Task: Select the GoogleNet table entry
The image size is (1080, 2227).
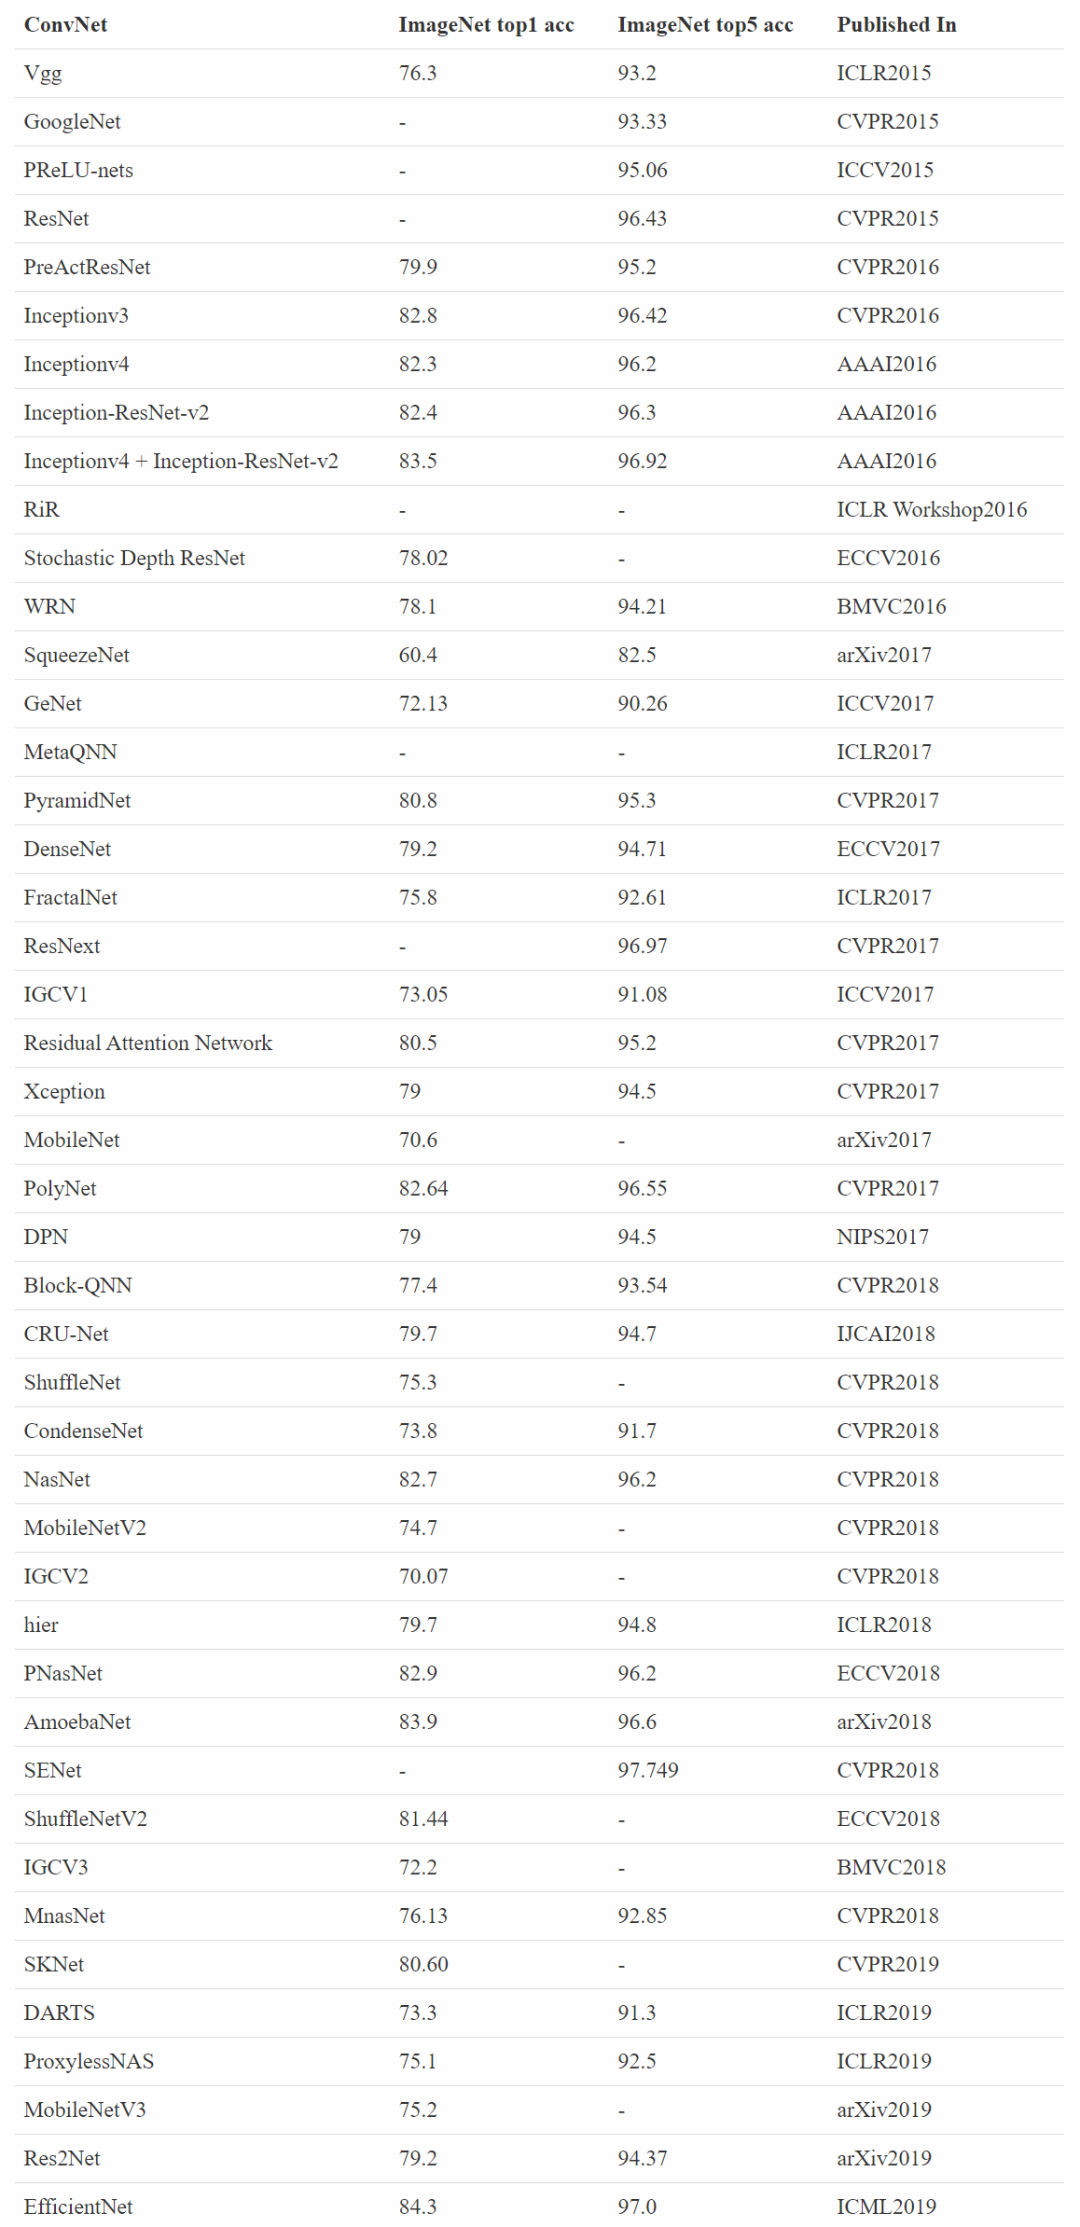Action: coord(72,122)
